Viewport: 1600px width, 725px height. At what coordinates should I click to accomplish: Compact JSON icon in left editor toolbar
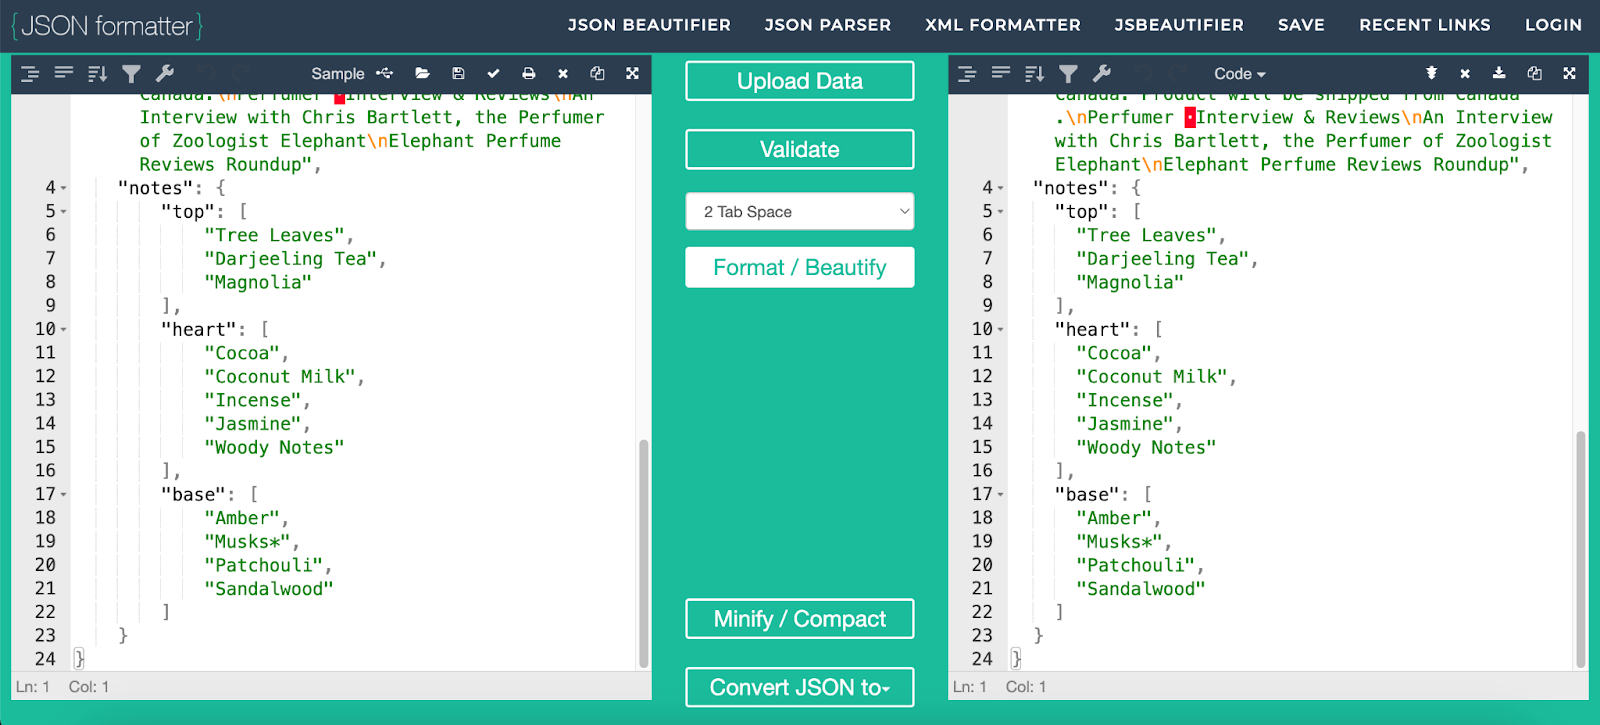[64, 73]
